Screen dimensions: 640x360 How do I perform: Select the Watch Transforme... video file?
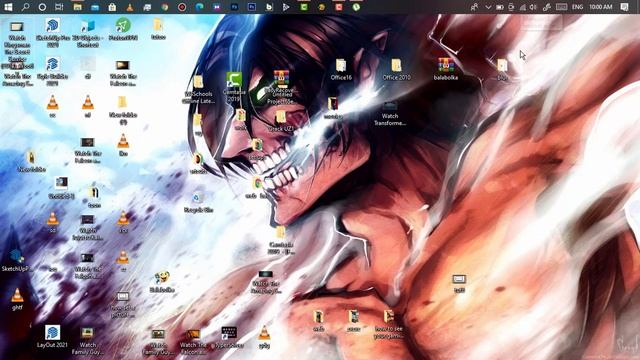(x=390, y=114)
